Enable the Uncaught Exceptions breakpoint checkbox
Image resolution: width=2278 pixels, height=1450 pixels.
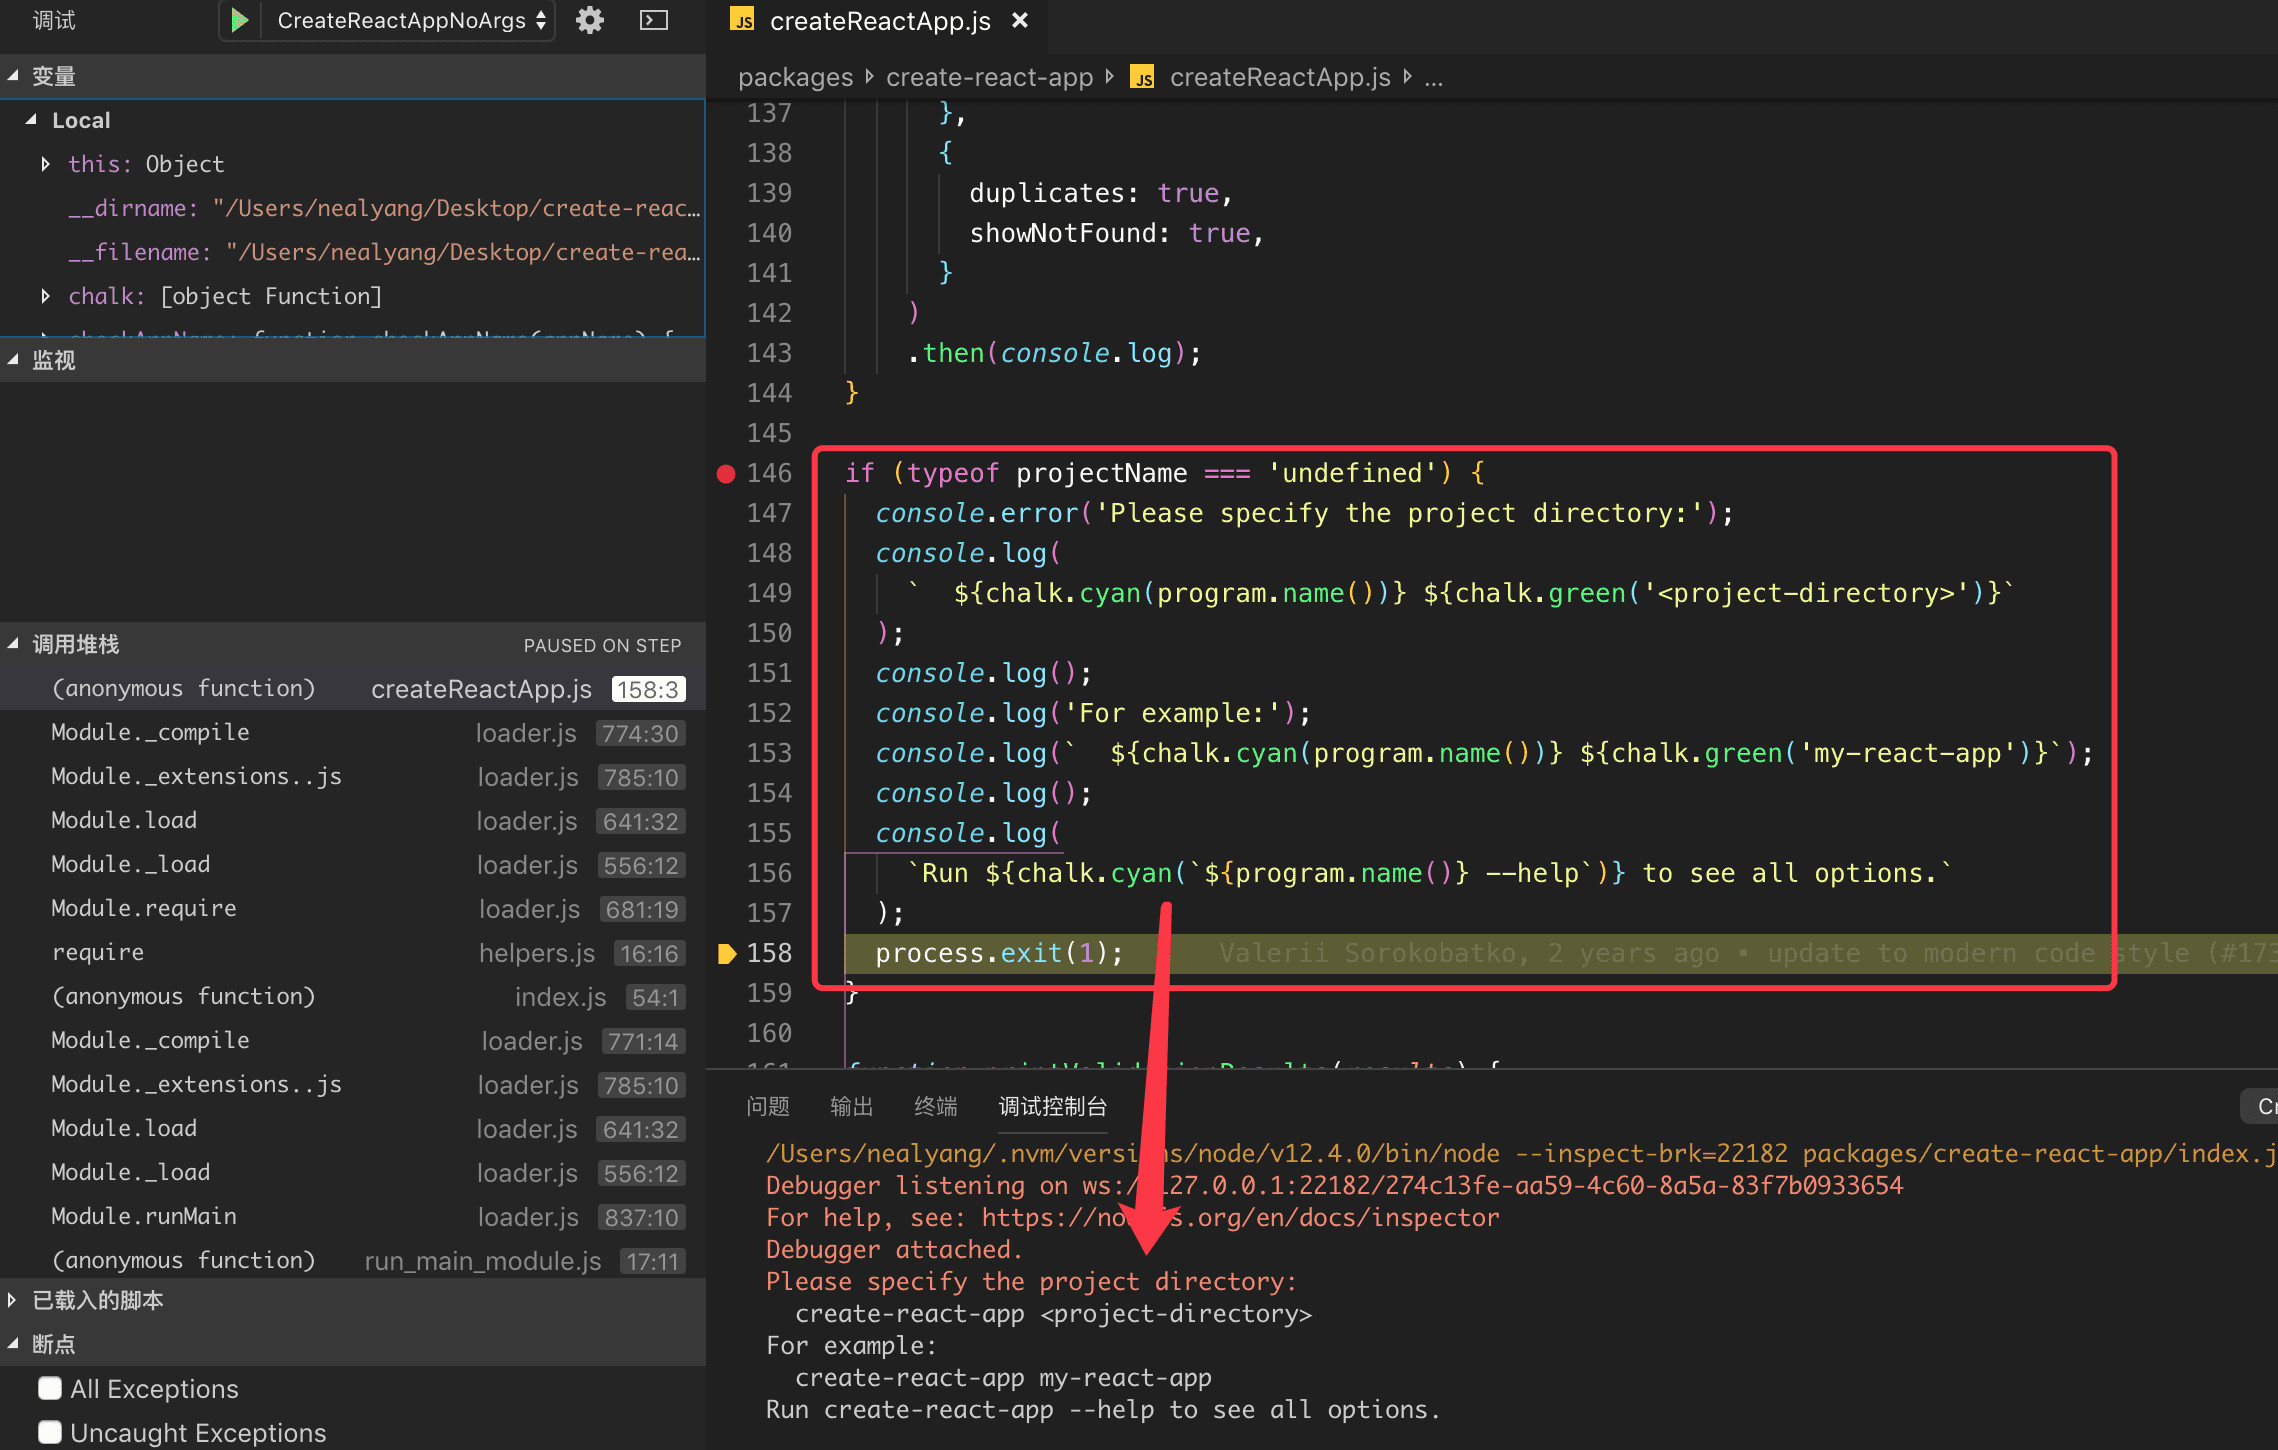pyautogui.click(x=50, y=1432)
